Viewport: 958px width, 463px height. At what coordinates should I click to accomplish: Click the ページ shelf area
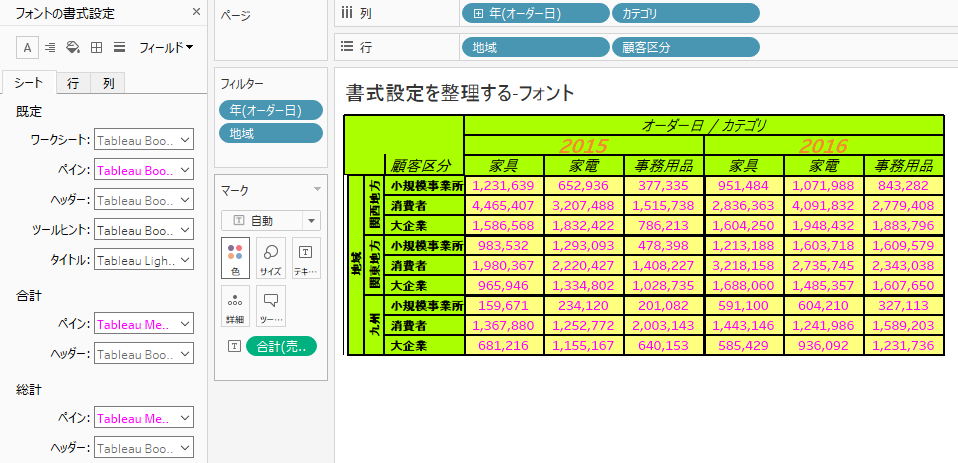click(269, 30)
